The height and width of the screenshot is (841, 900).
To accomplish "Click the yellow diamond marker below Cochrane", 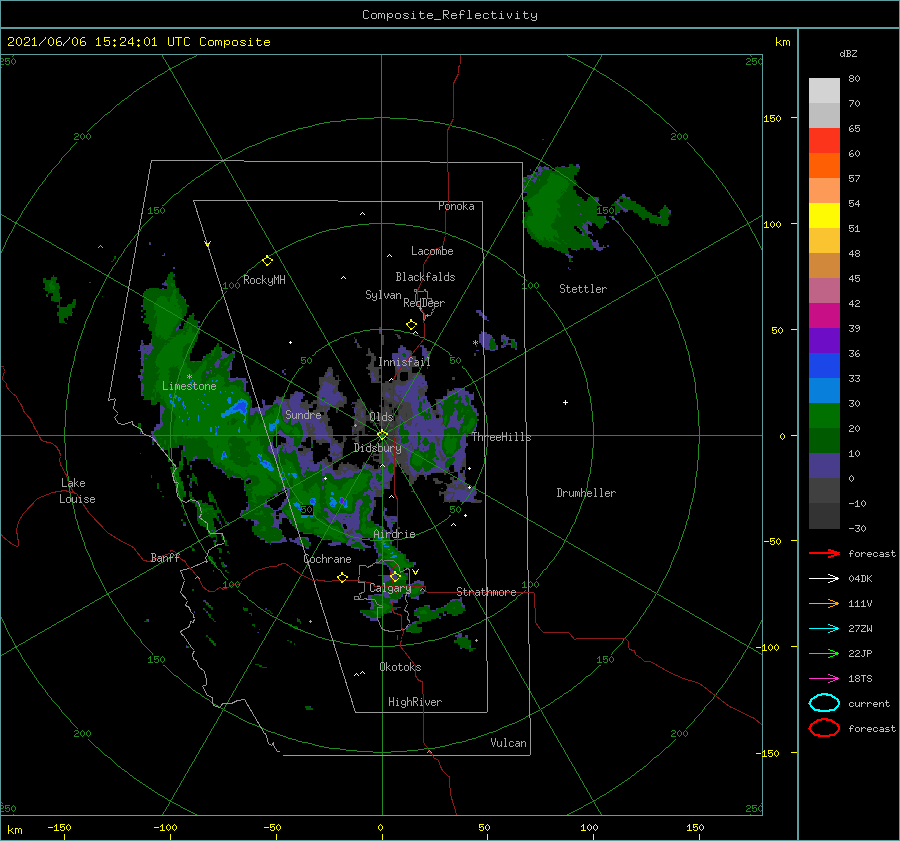I will tap(343, 577).
